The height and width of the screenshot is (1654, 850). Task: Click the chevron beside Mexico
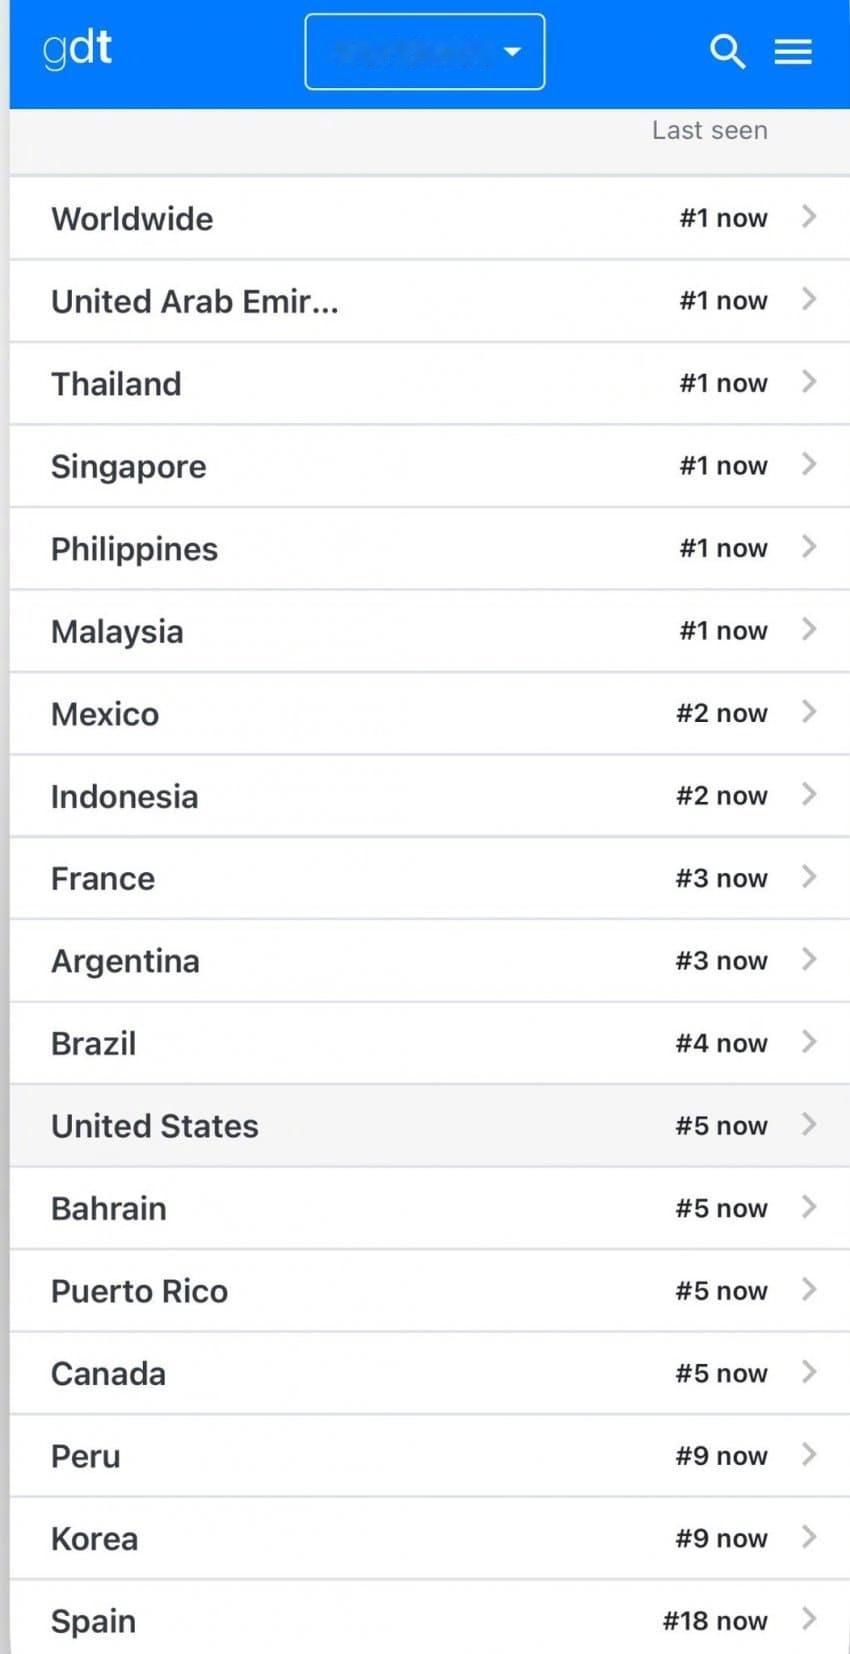click(809, 711)
